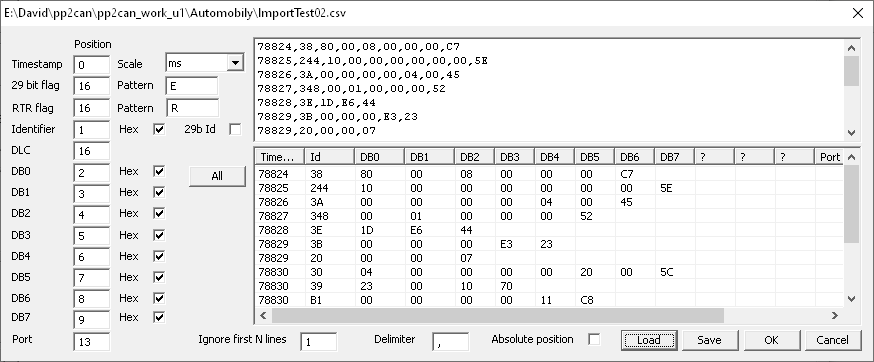Click the Id column header

click(330, 157)
